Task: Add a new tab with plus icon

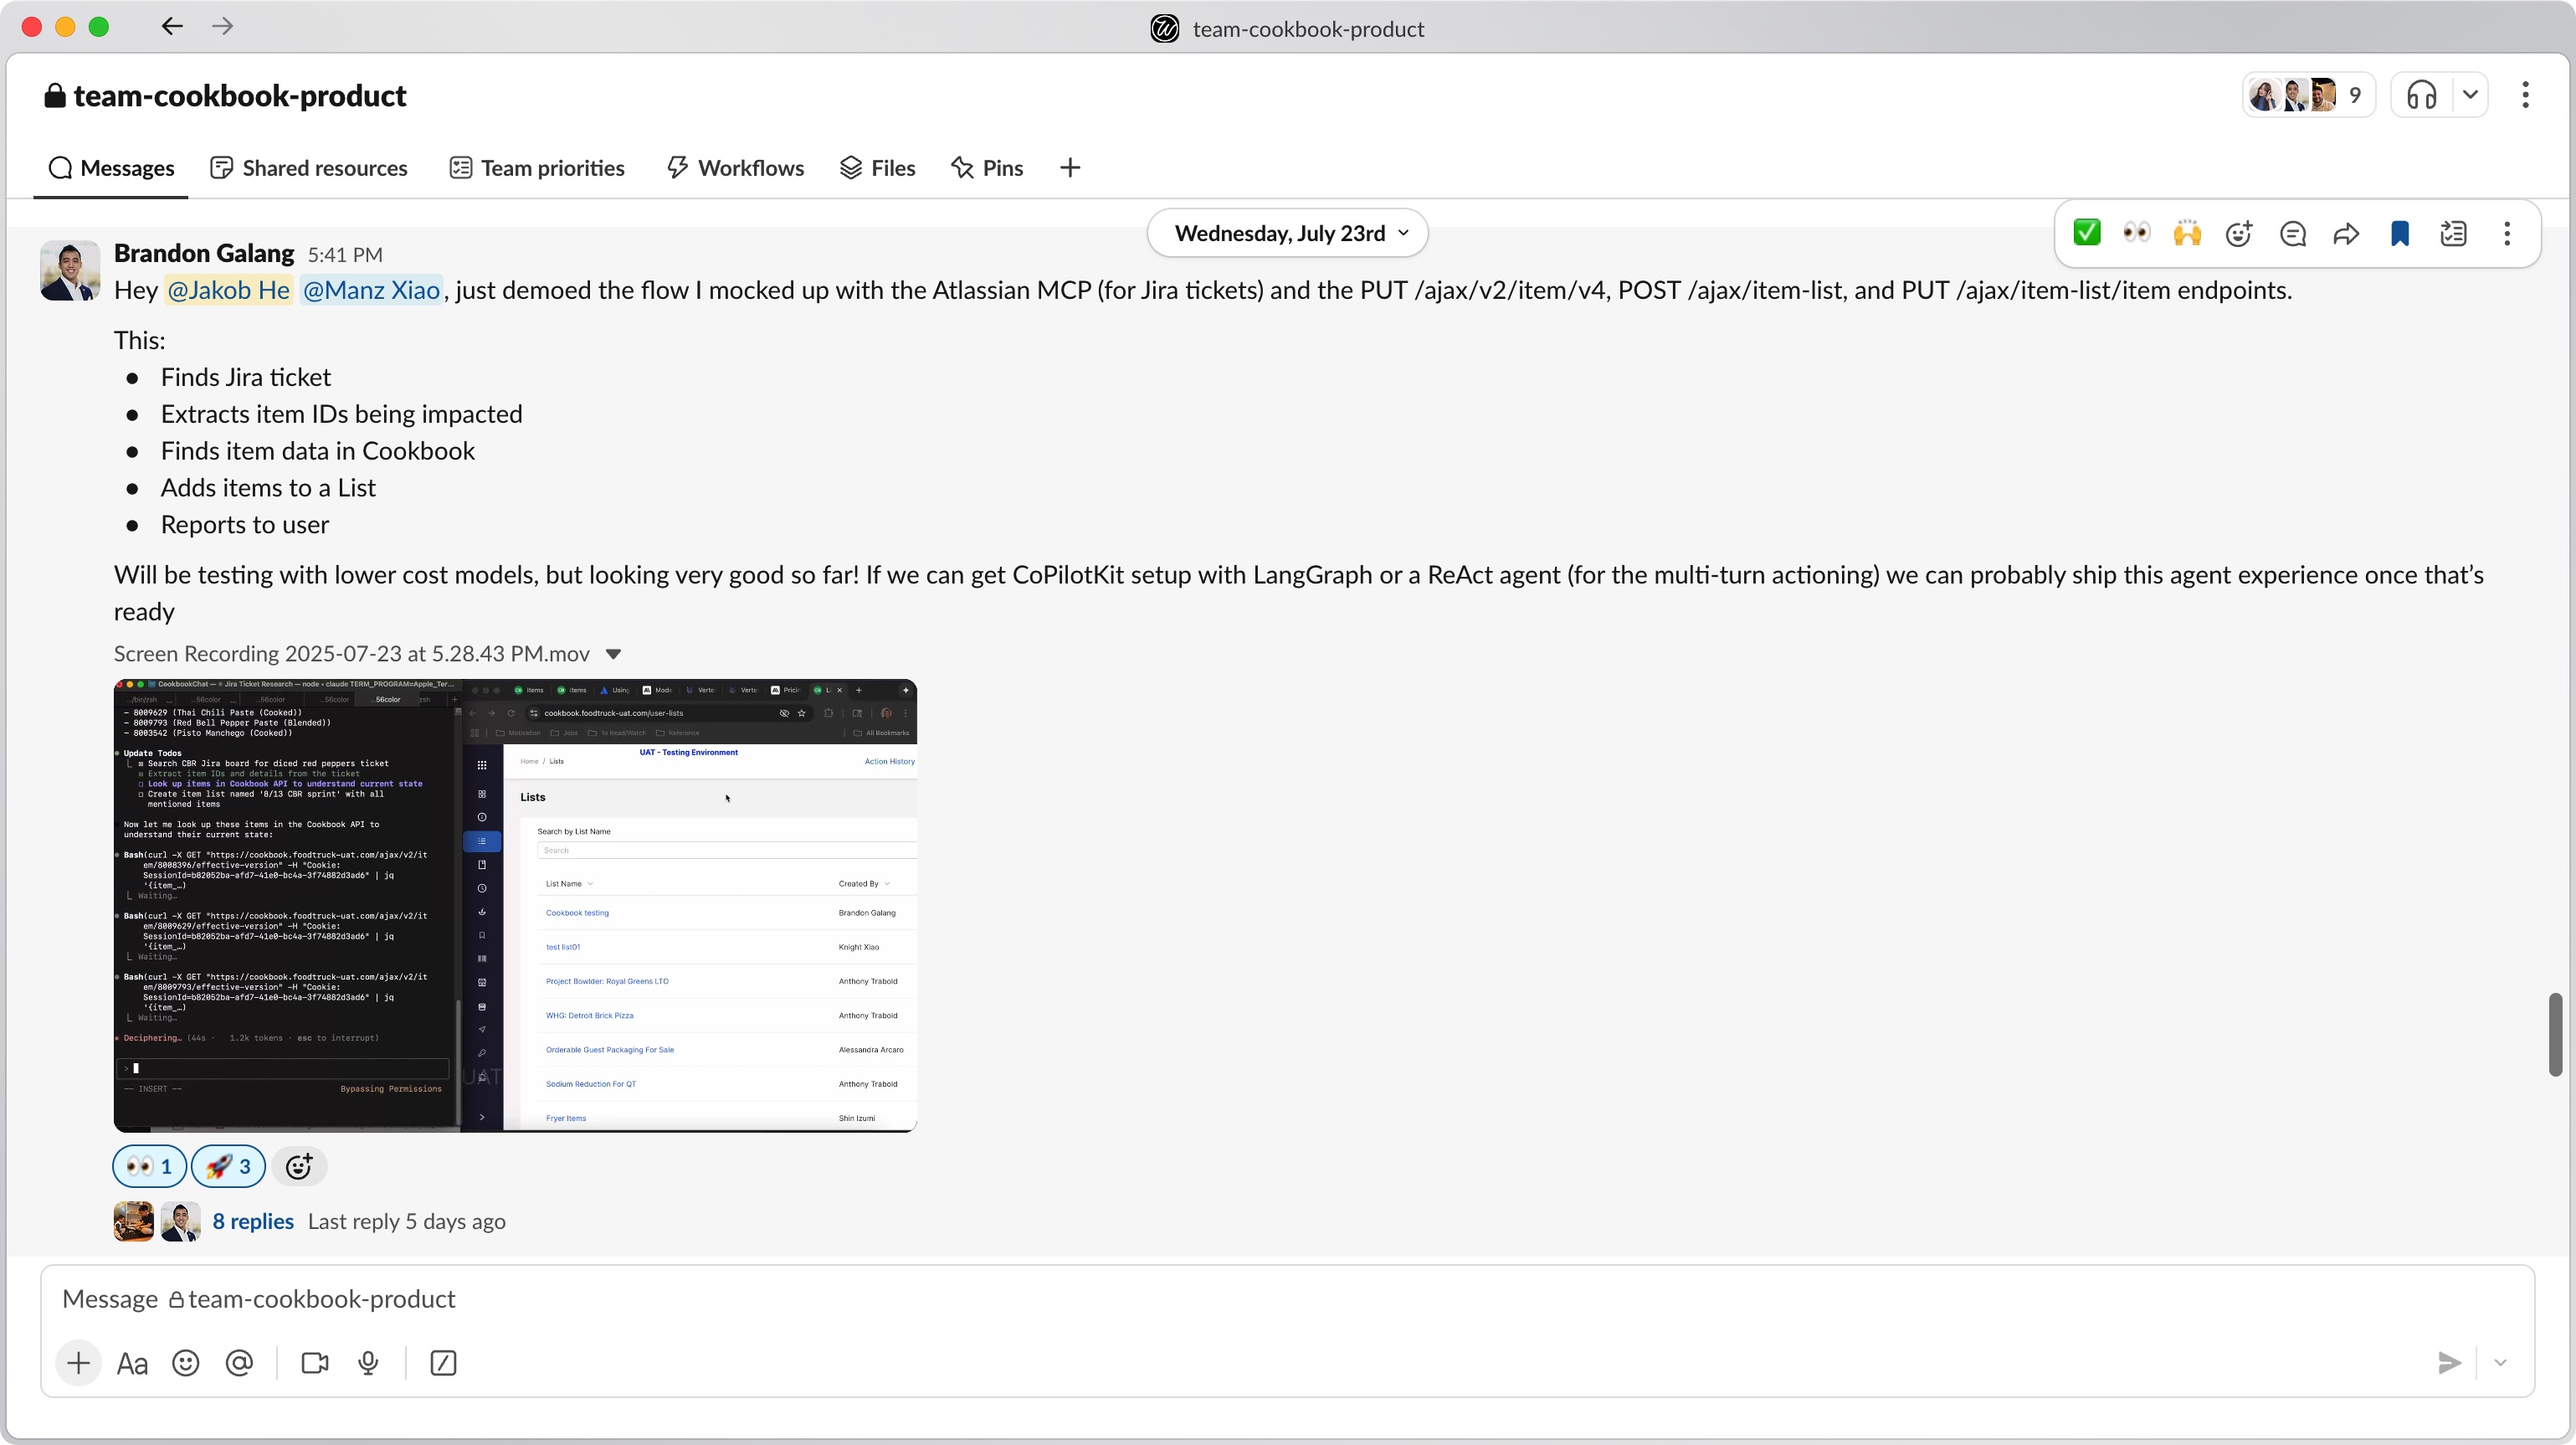Action: click(x=1070, y=168)
